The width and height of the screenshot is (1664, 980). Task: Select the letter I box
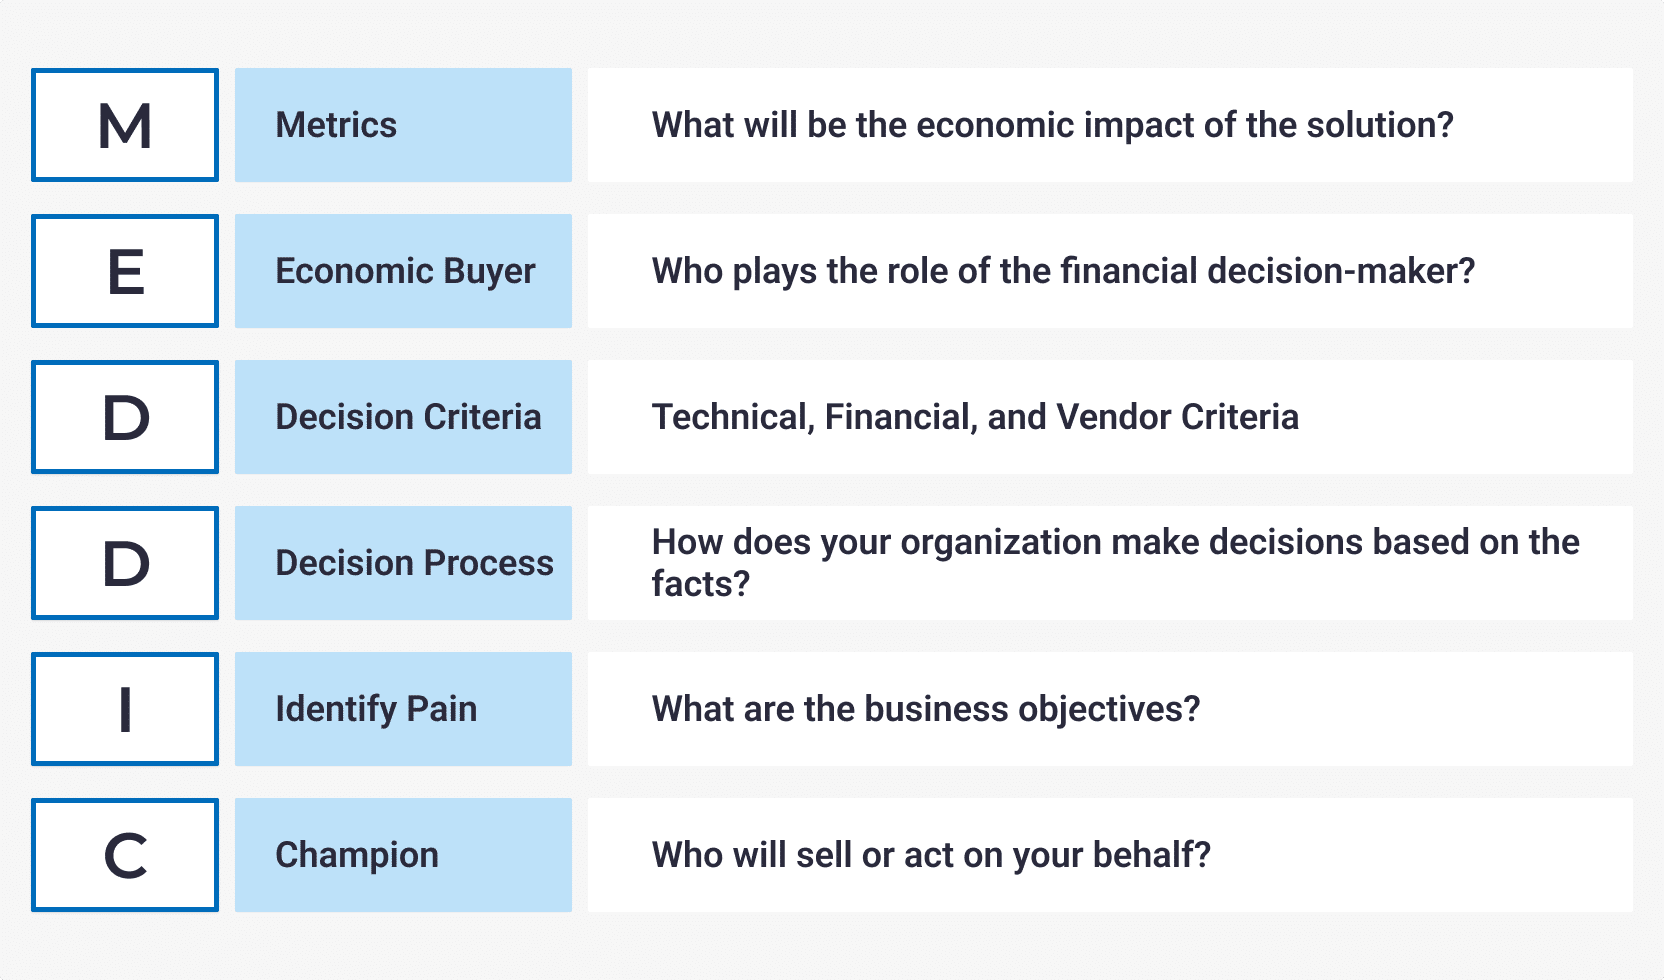(x=125, y=709)
